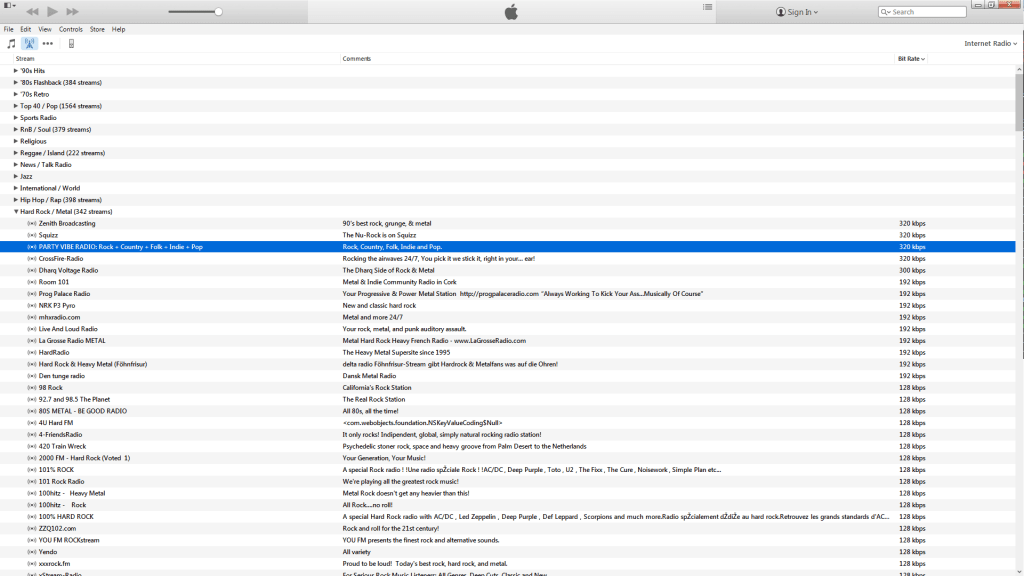Click stream icon beside 98 Rock

click(31, 388)
